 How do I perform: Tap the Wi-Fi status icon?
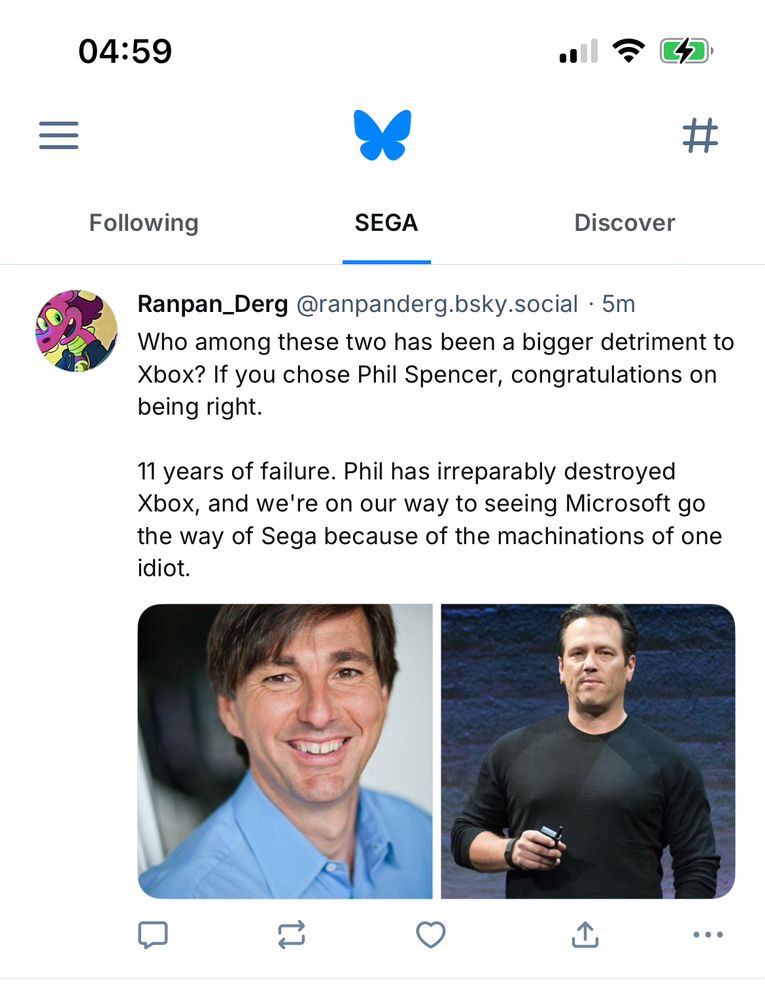[x=629, y=51]
